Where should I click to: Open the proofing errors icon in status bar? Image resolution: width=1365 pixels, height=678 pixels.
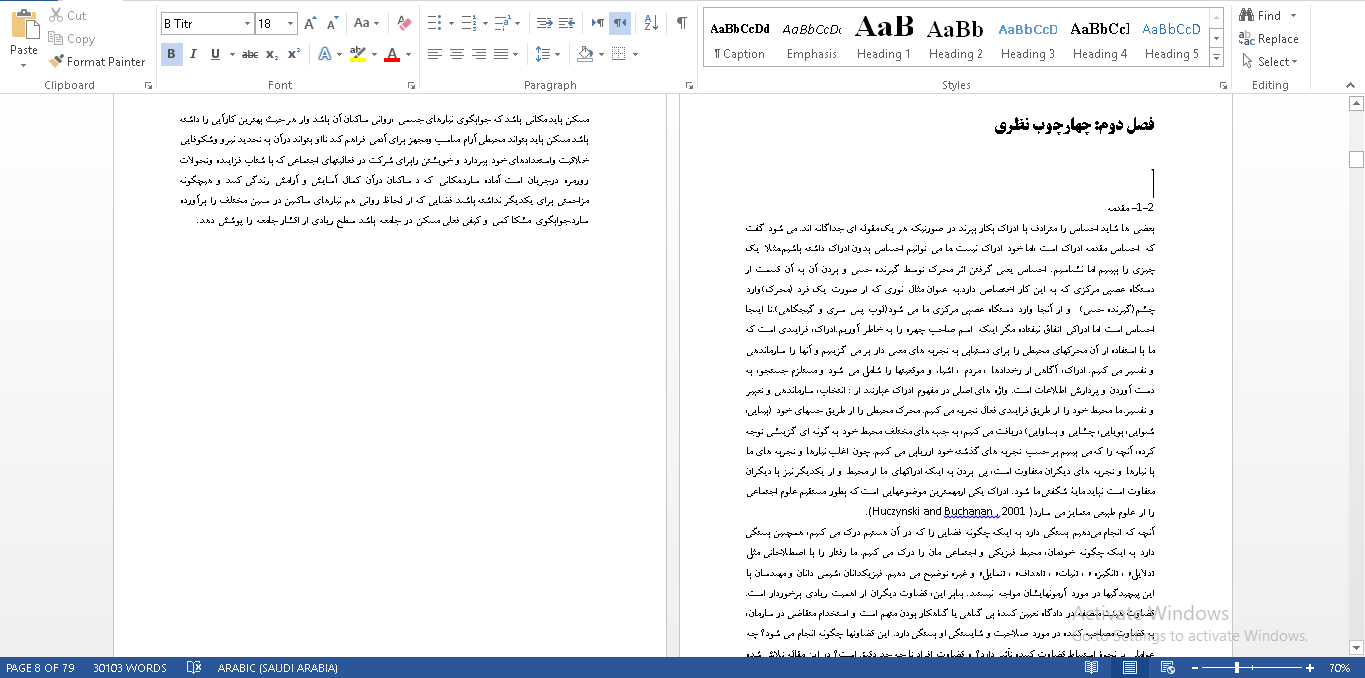(194, 668)
